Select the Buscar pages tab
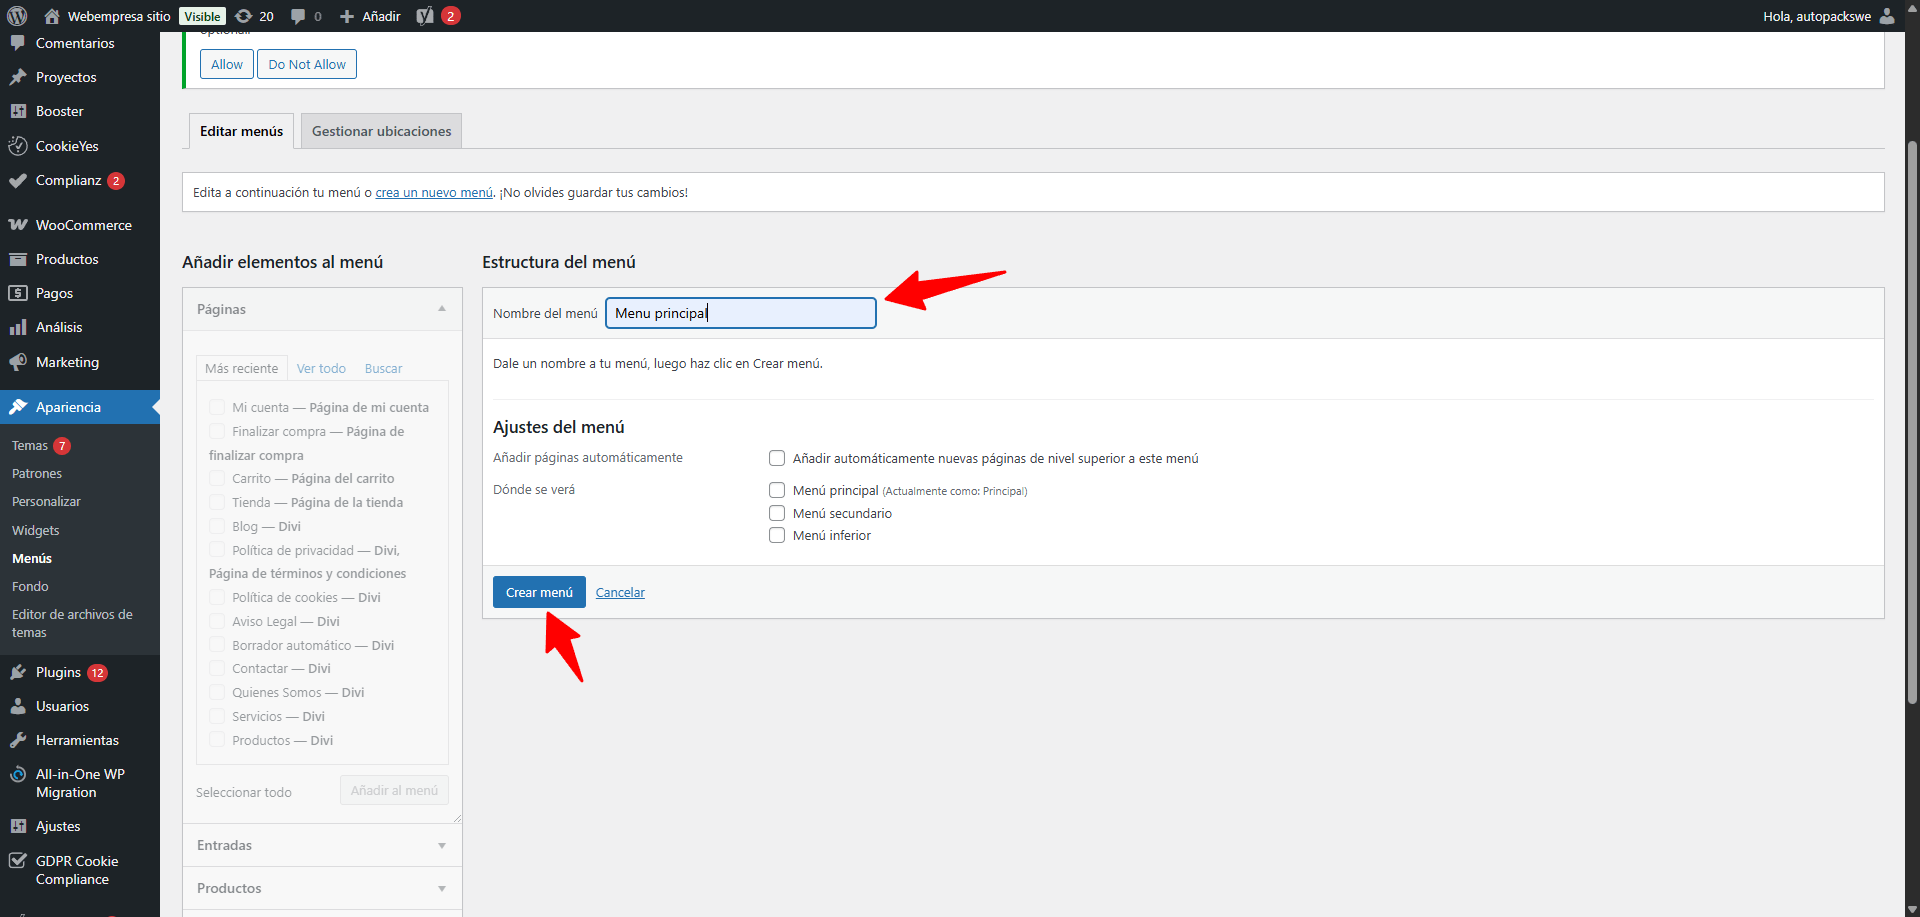The height and width of the screenshot is (917, 1920). [x=383, y=368]
